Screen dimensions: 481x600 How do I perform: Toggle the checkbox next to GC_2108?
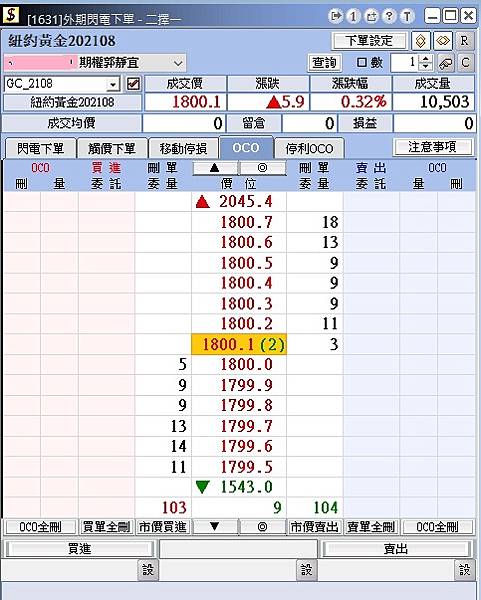tap(133, 84)
